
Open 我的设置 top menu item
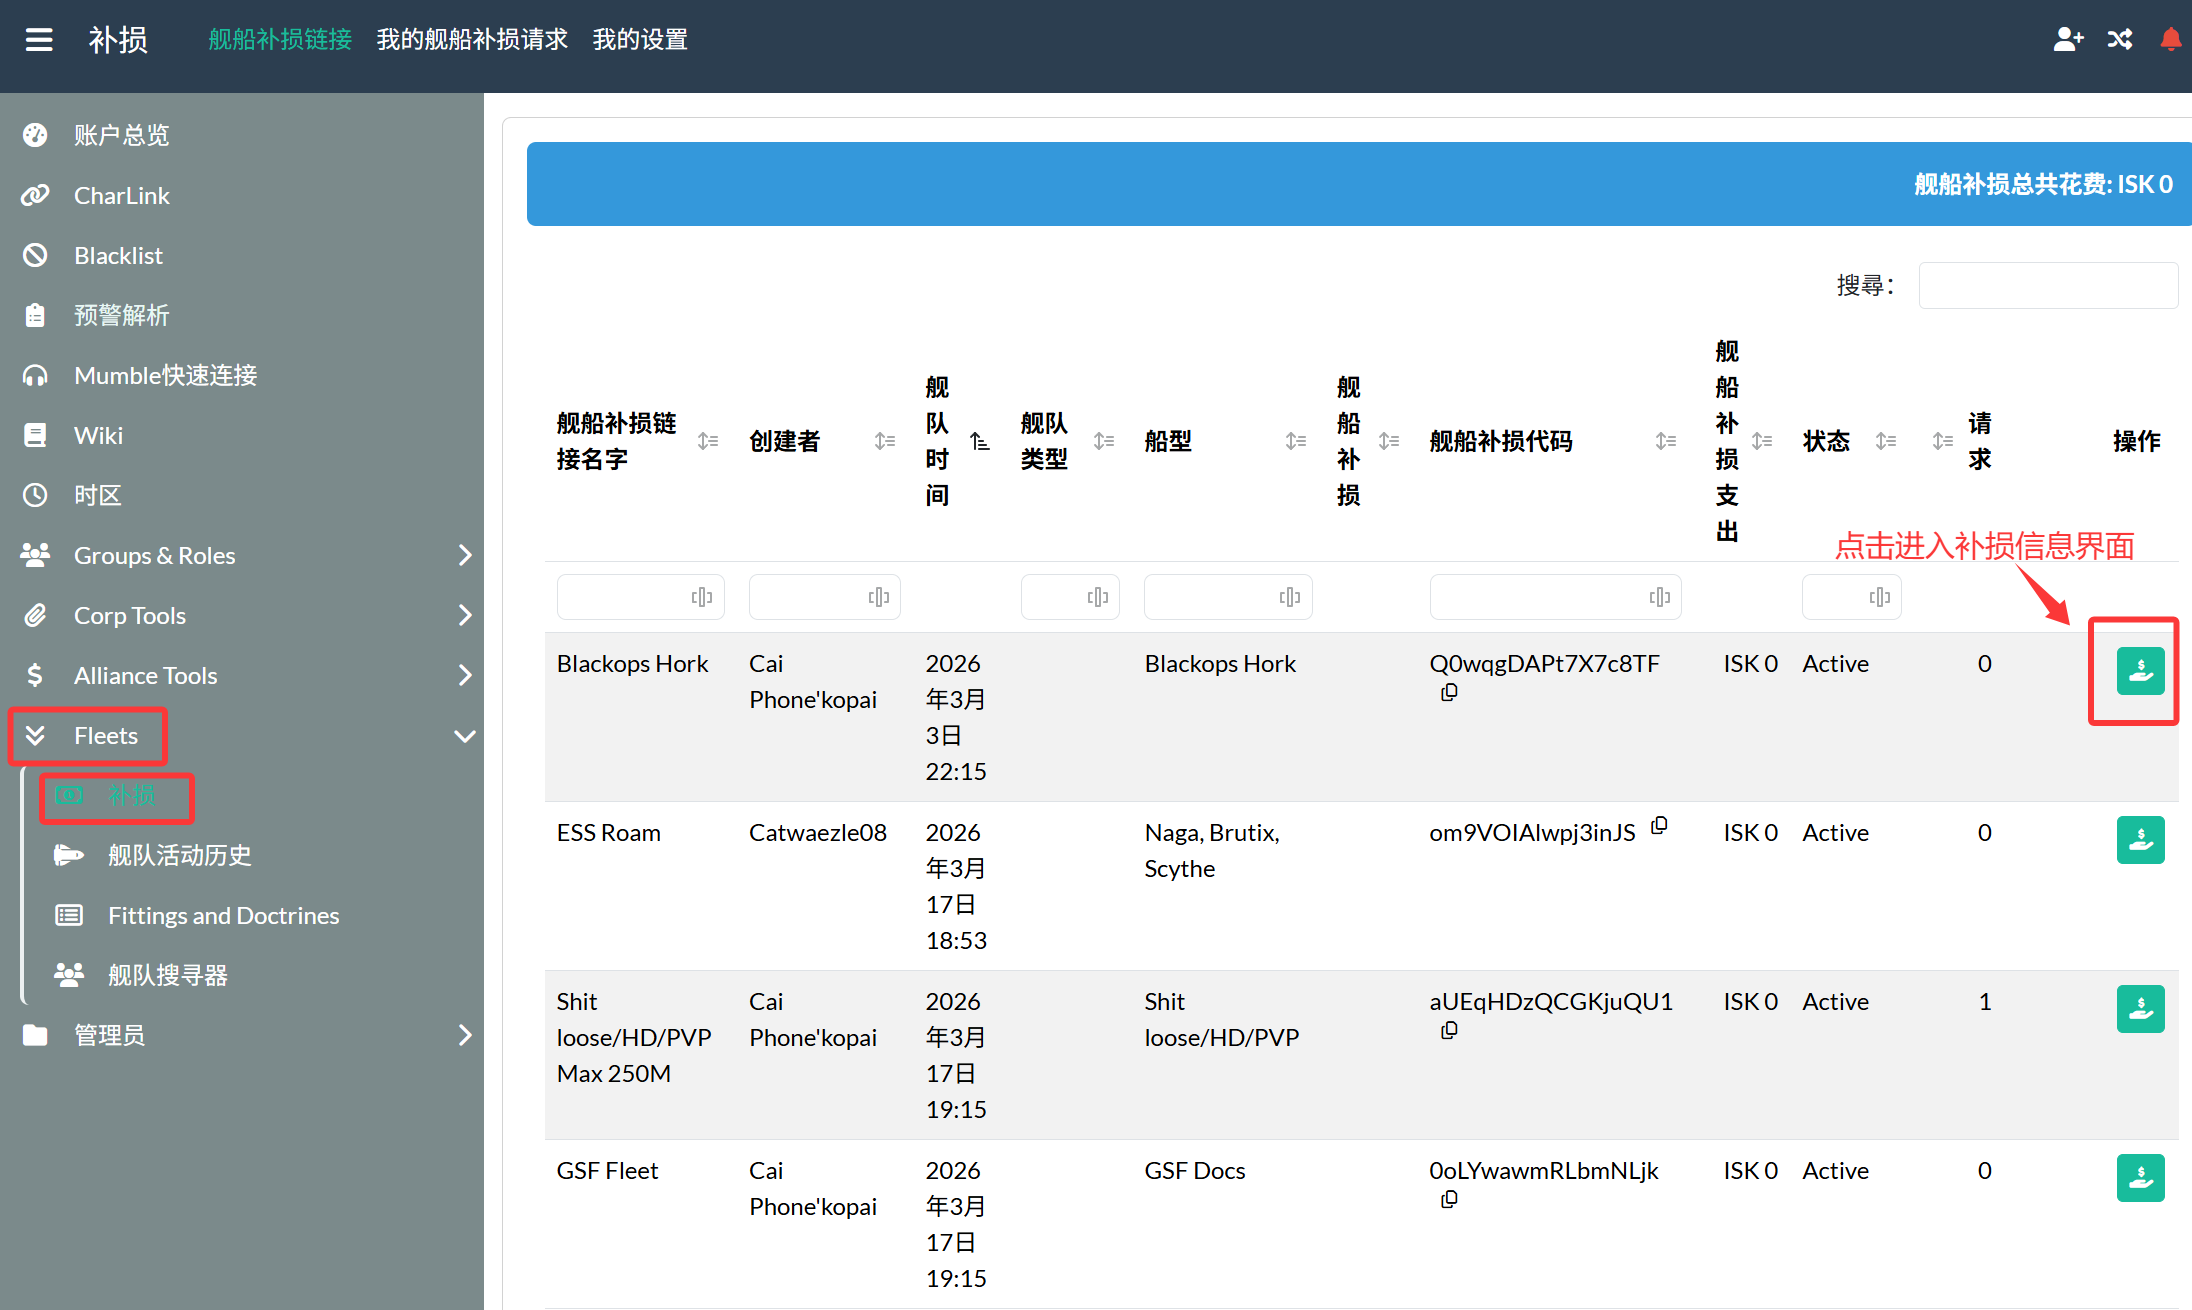coord(640,40)
